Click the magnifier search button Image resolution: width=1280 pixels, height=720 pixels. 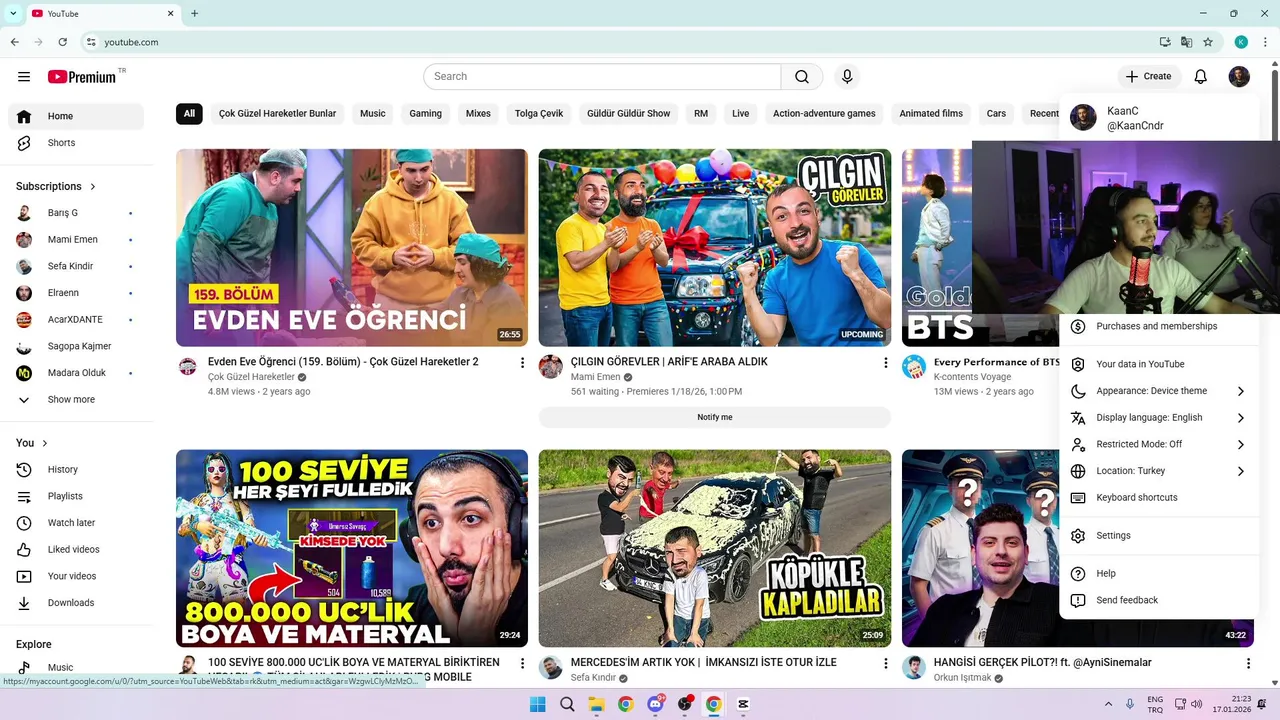point(802,77)
